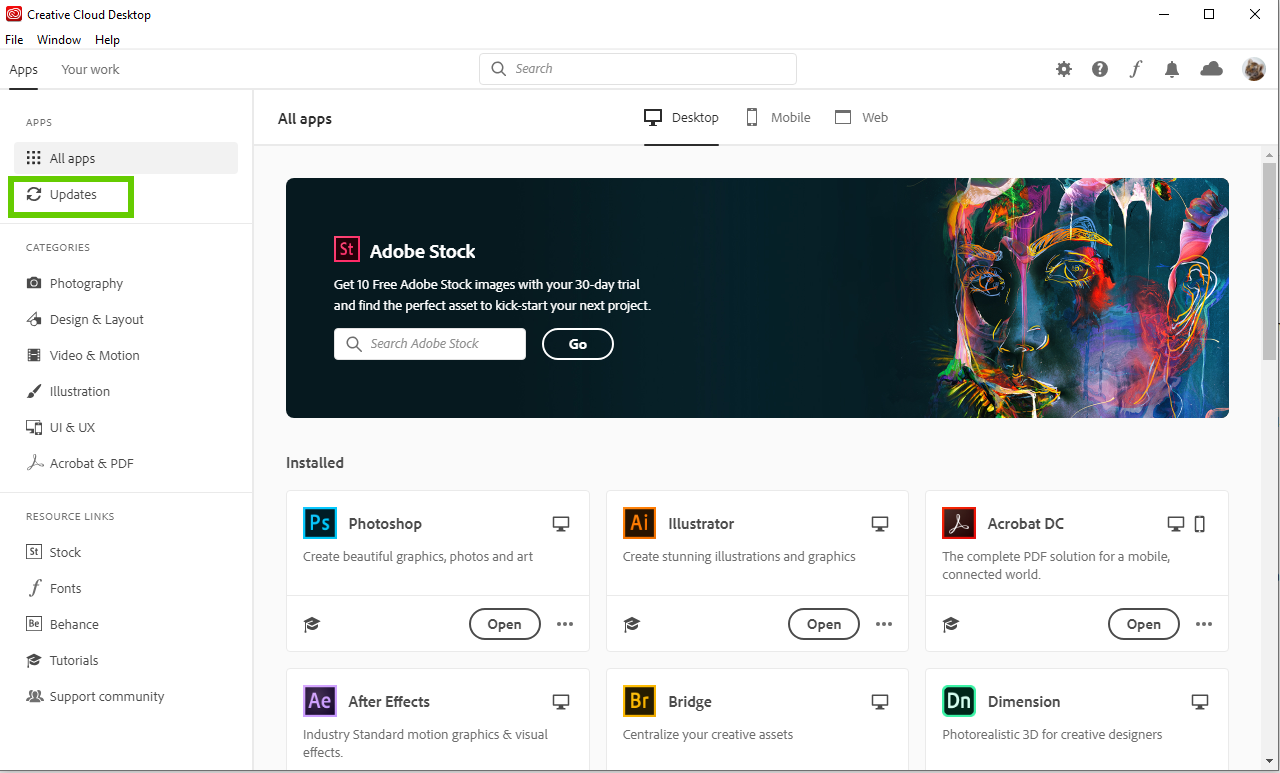Click the Desktop platform filter
This screenshot has width=1280, height=773.
point(681,117)
